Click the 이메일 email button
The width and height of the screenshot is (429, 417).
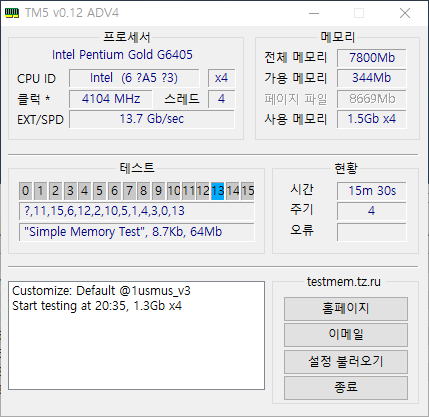[x=346, y=334]
